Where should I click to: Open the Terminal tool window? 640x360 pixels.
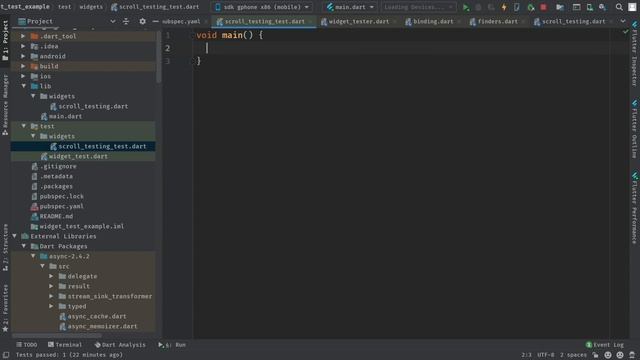coord(65,345)
